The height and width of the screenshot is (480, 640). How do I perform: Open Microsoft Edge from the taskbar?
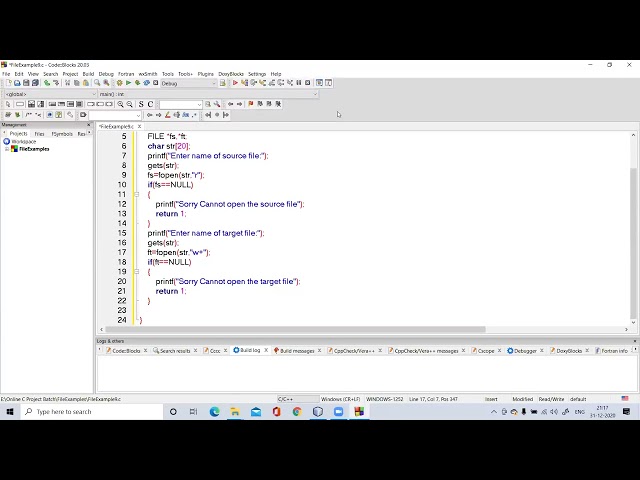tap(214, 411)
